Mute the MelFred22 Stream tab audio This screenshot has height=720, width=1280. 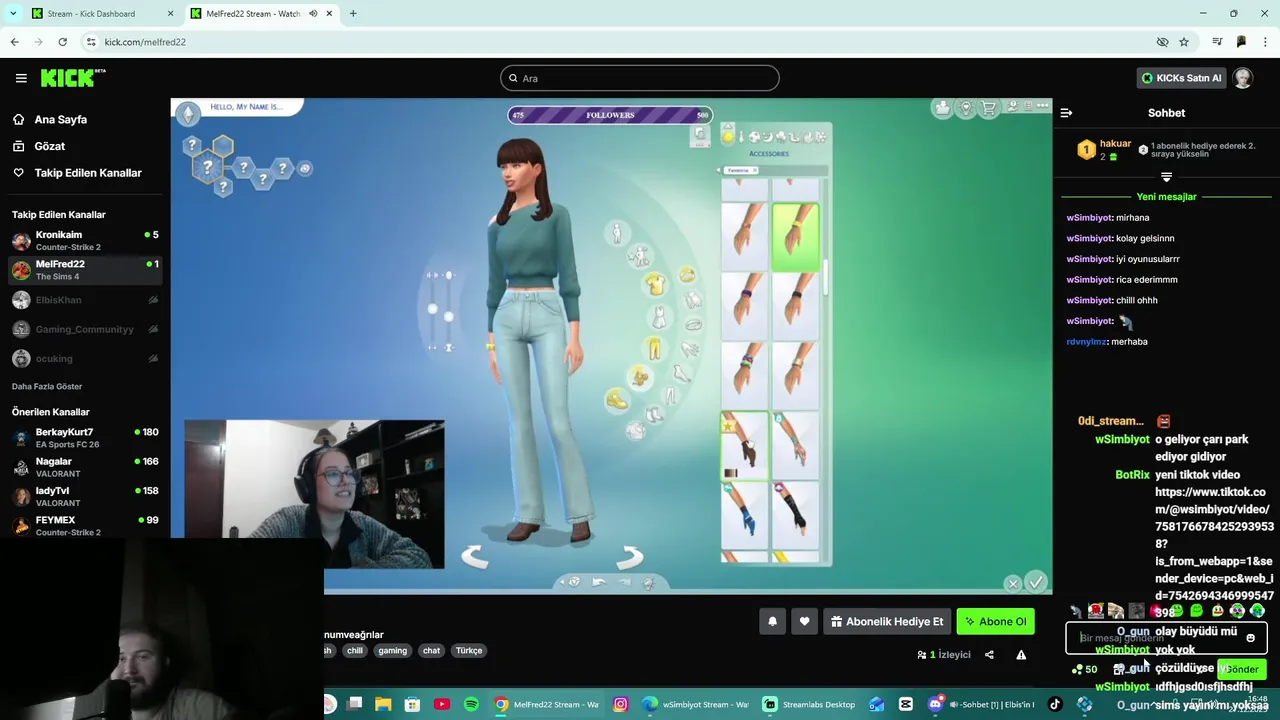(x=313, y=14)
